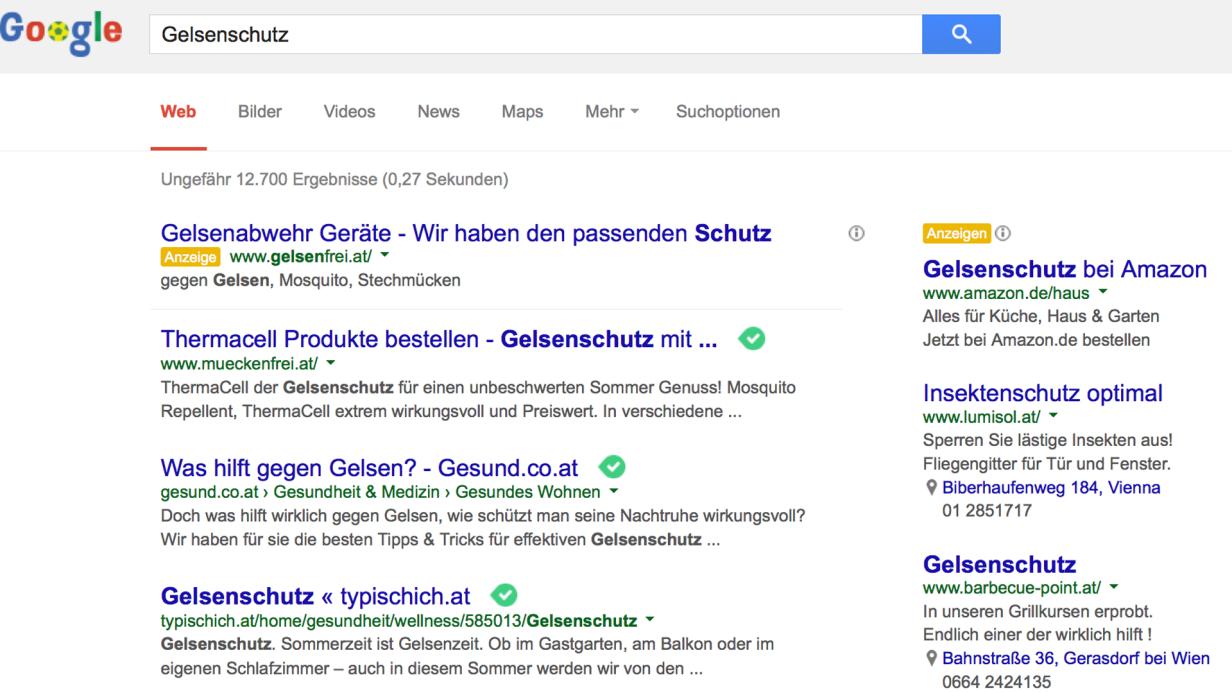This screenshot has height=693, width=1232.
Task: Expand dropdown arrow next to www.barbecue-point.at
Action: pos(1114,586)
